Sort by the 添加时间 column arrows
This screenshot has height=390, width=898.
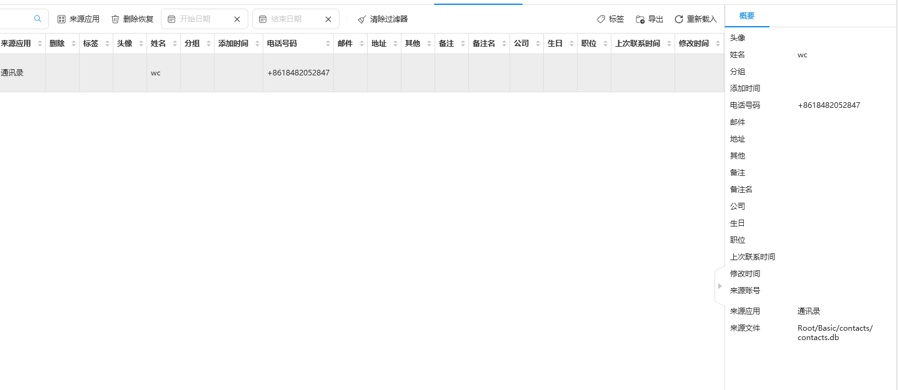click(x=257, y=44)
